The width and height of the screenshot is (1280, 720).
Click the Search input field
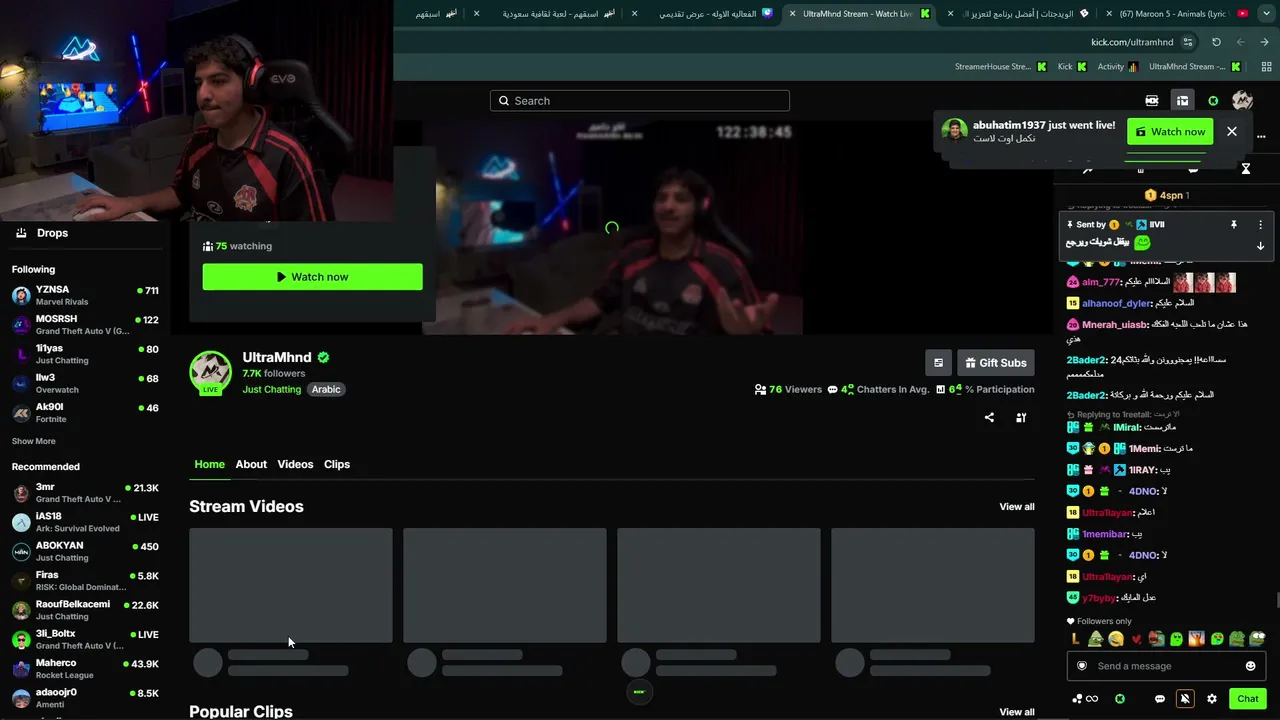[x=640, y=101]
